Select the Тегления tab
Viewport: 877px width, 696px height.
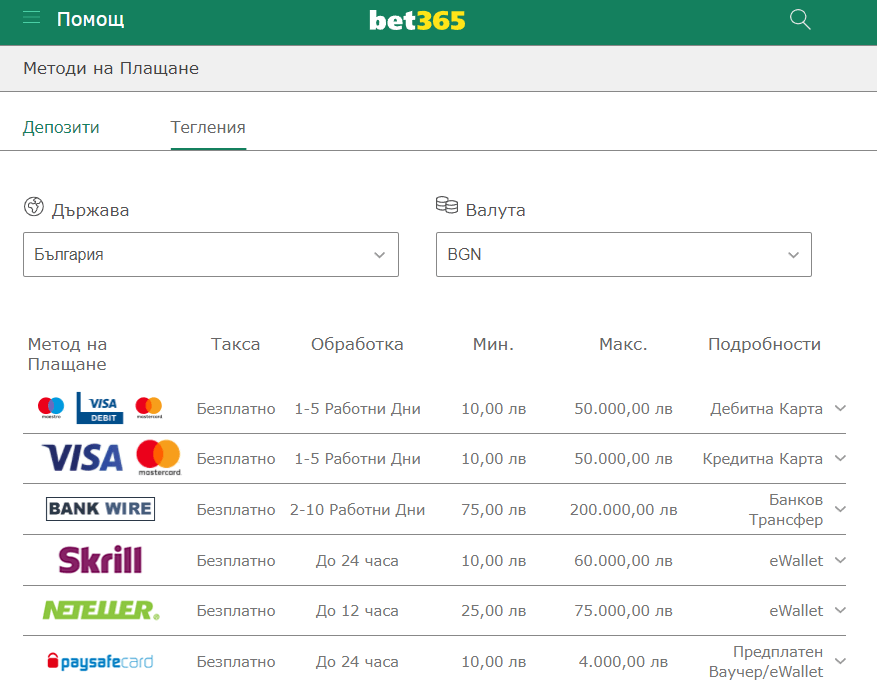tap(208, 128)
